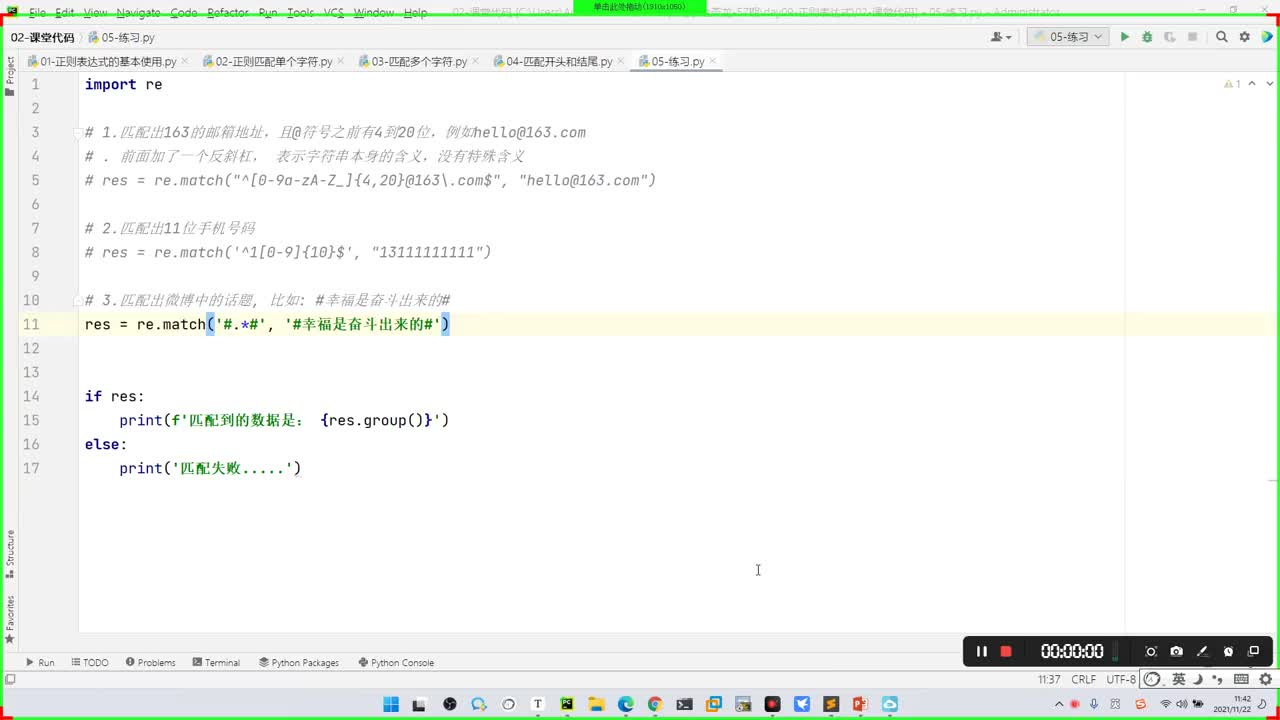Open the Problems tool window
Image resolution: width=1280 pixels, height=720 pixels.
tap(150, 662)
